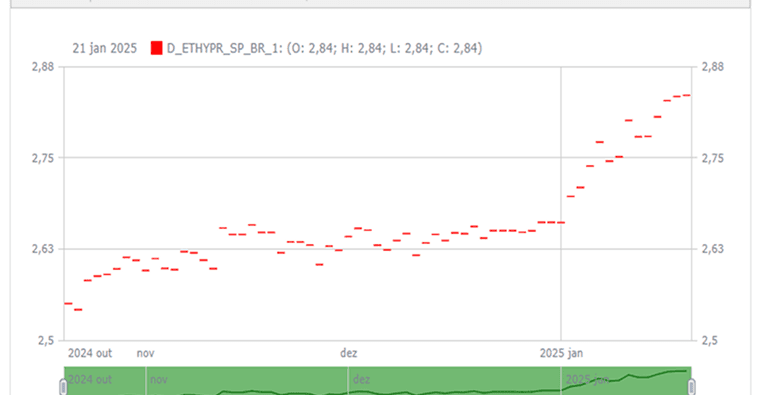
Task: Click the '2024 out' x-axis label
Action: point(90,353)
